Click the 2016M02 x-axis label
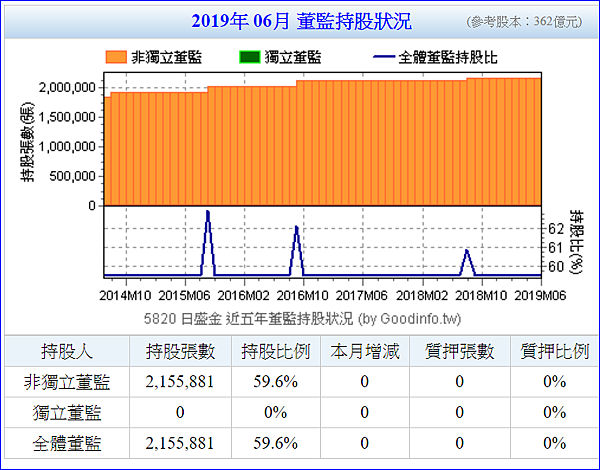600x470 pixels. tap(244, 295)
